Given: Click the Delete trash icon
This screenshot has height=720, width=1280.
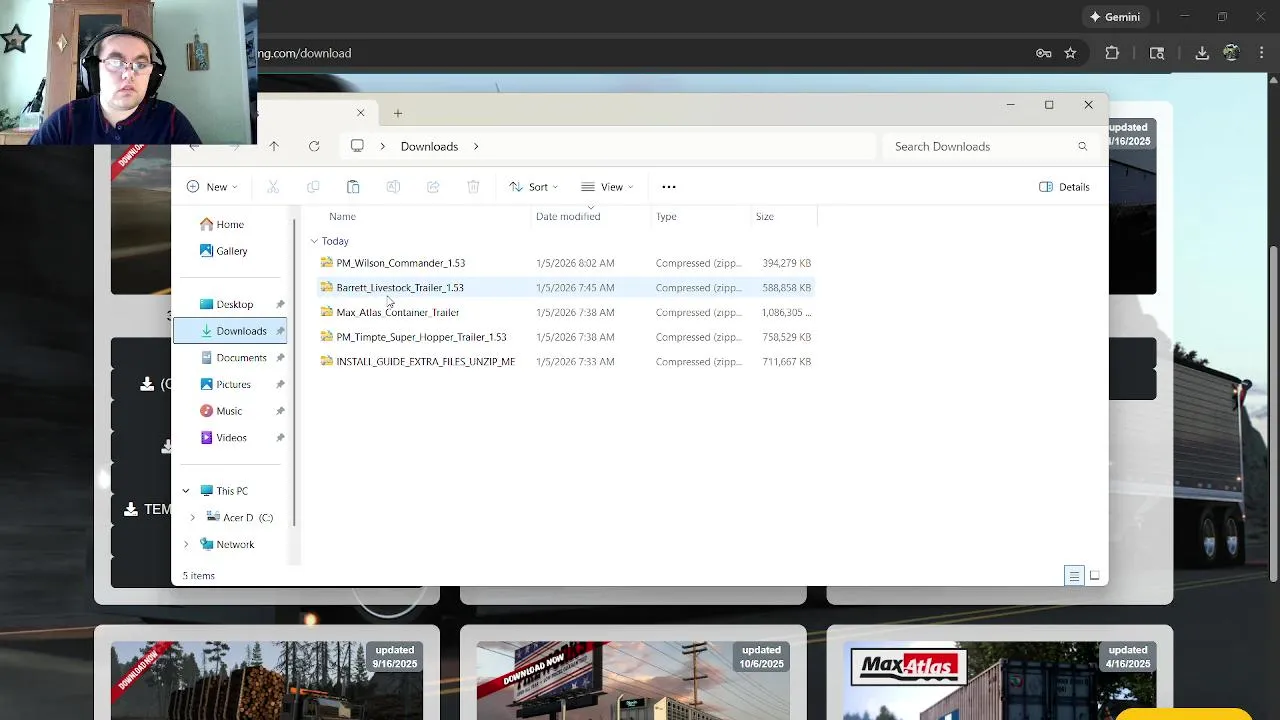Looking at the screenshot, I should (473, 187).
